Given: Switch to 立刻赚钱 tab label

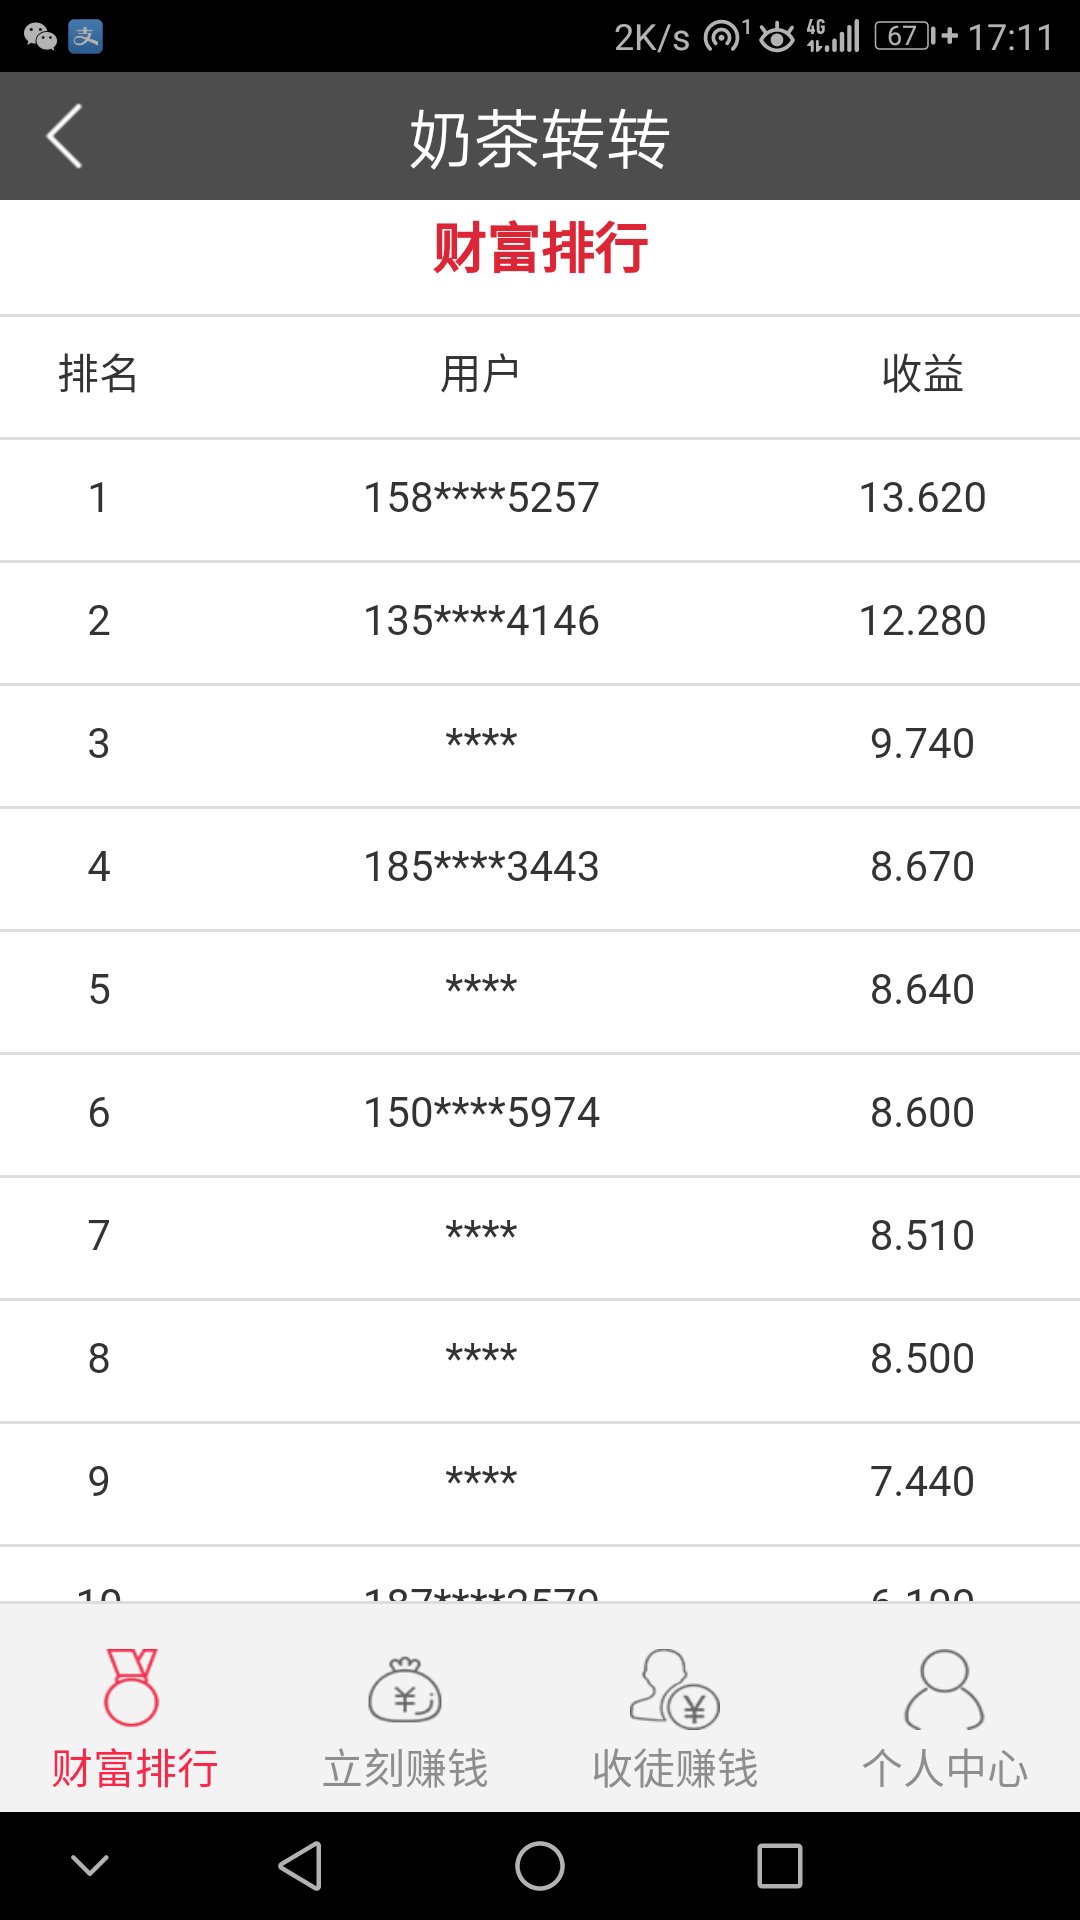Looking at the screenshot, I should (405, 1768).
